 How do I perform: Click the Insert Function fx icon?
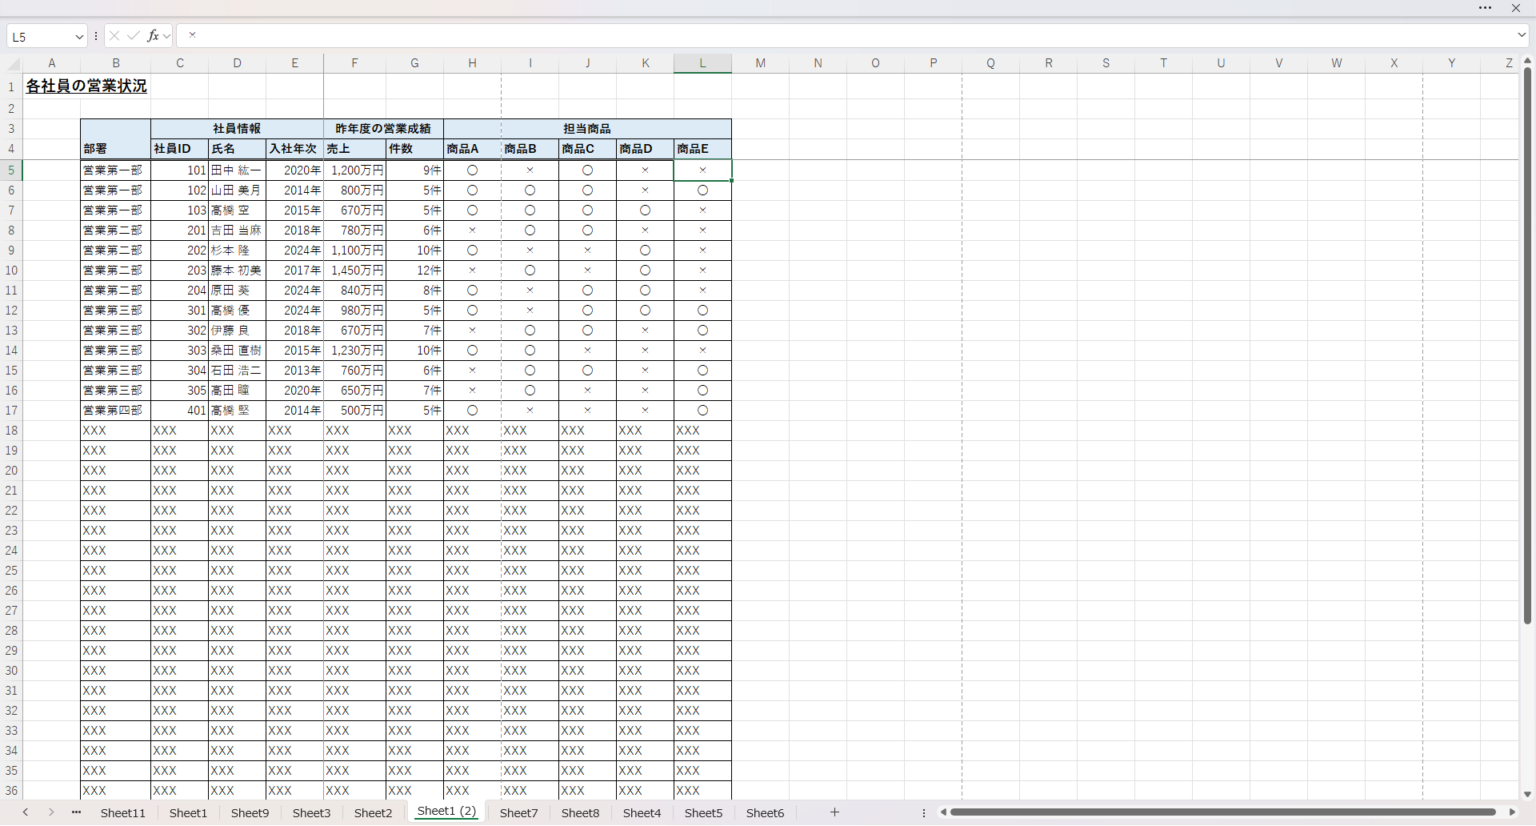click(x=153, y=36)
